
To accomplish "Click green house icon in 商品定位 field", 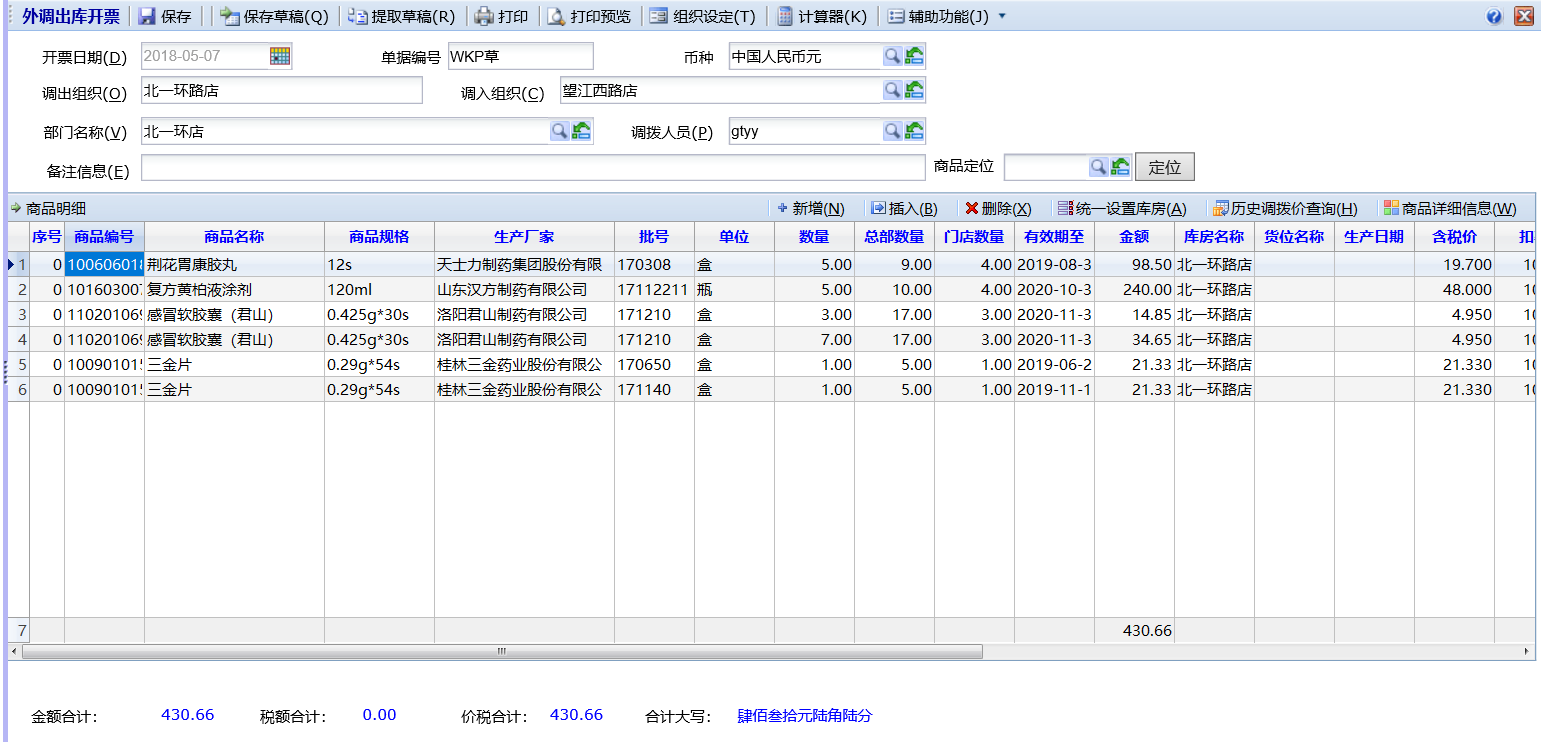I will (x=1120, y=166).
